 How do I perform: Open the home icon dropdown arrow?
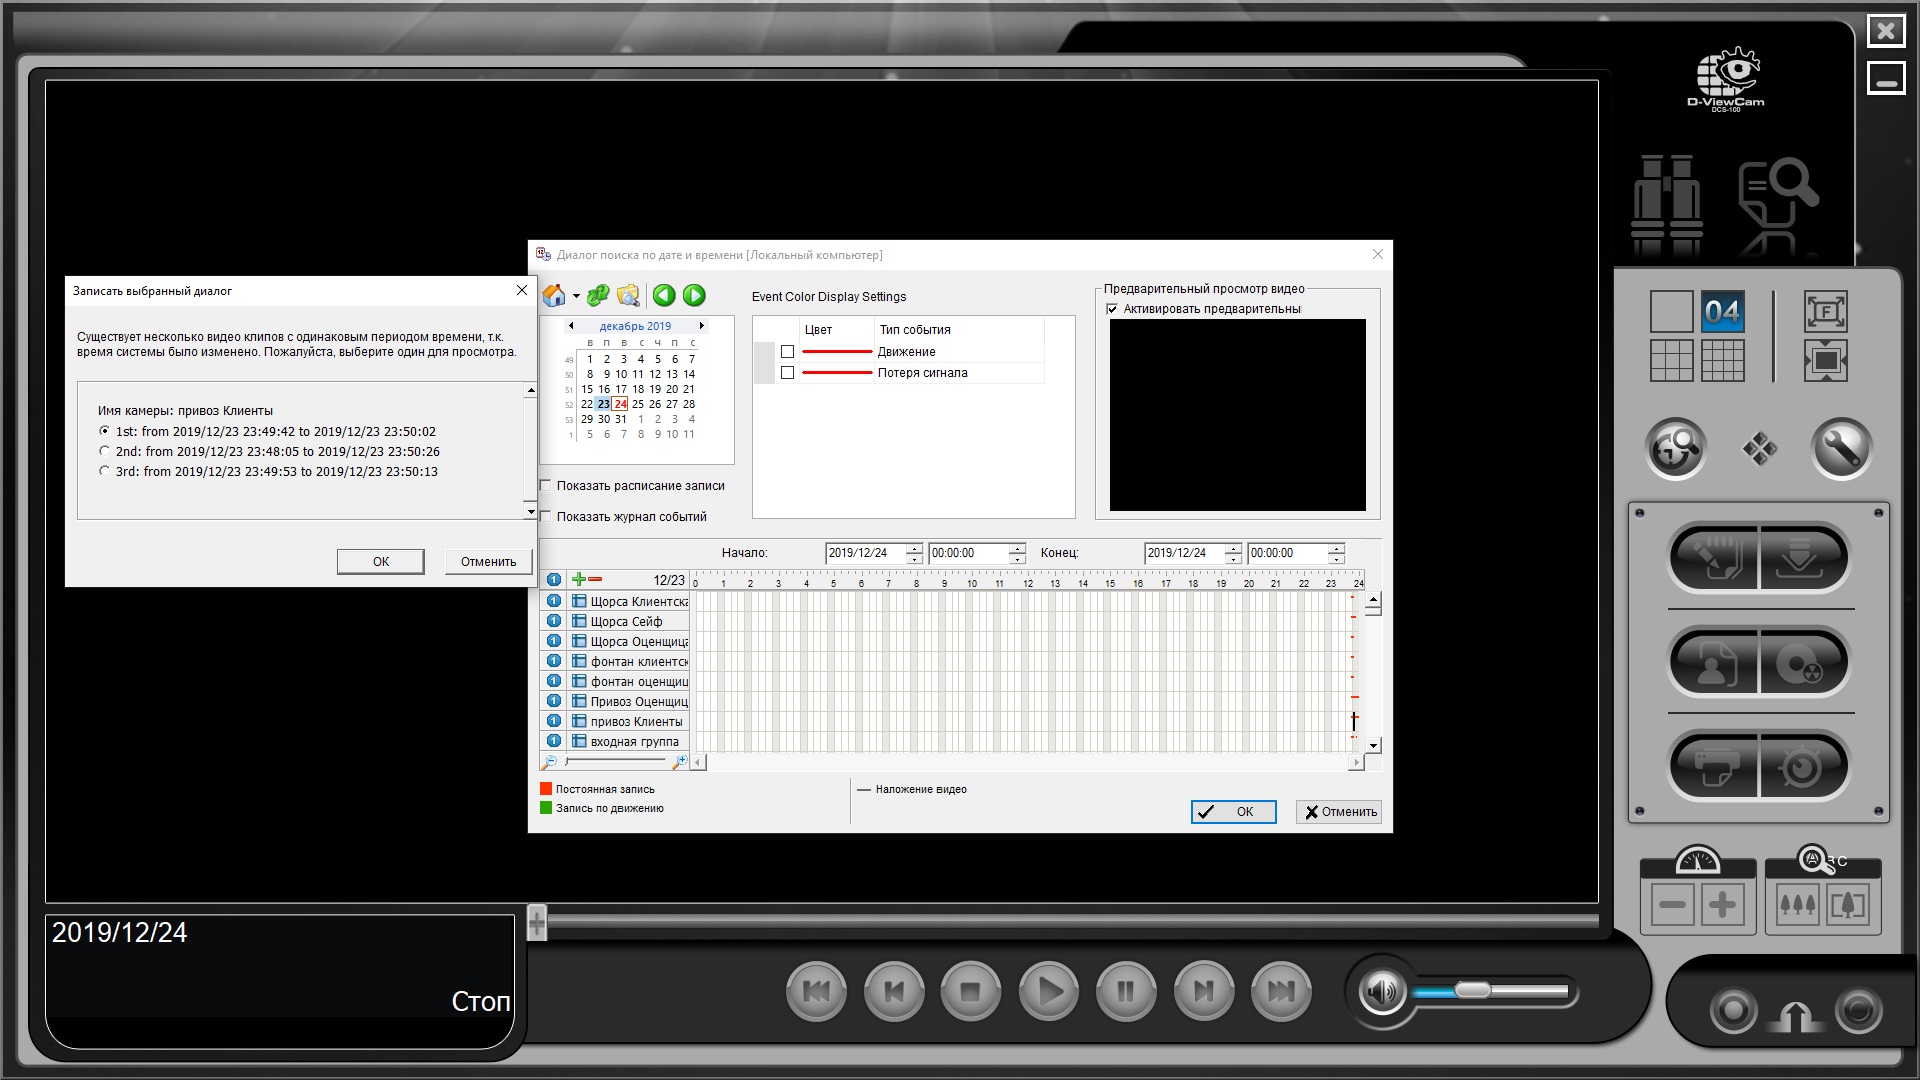576,297
